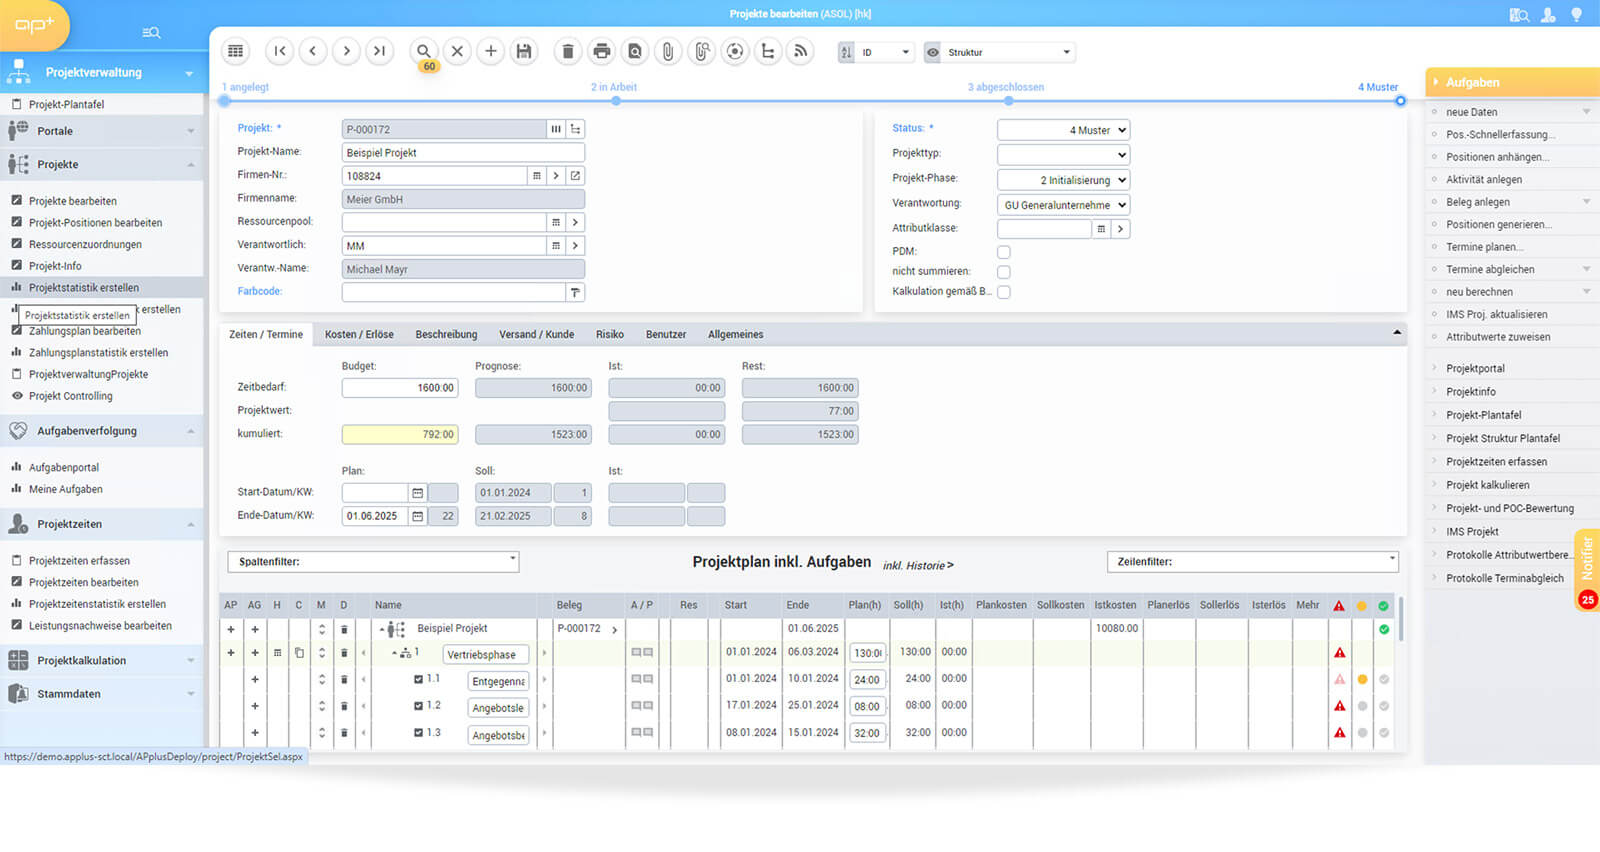Open the calendar picker for Ende-Datum/KW
The width and height of the screenshot is (1600, 852).
pyautogui.click(x=418, y=516)
